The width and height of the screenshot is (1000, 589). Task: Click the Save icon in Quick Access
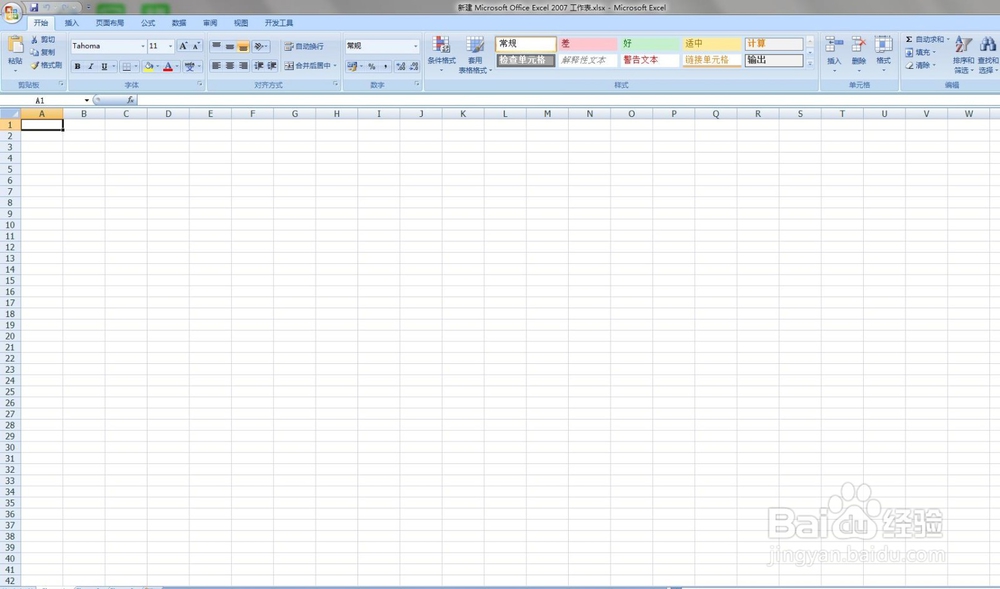point(34,8)
